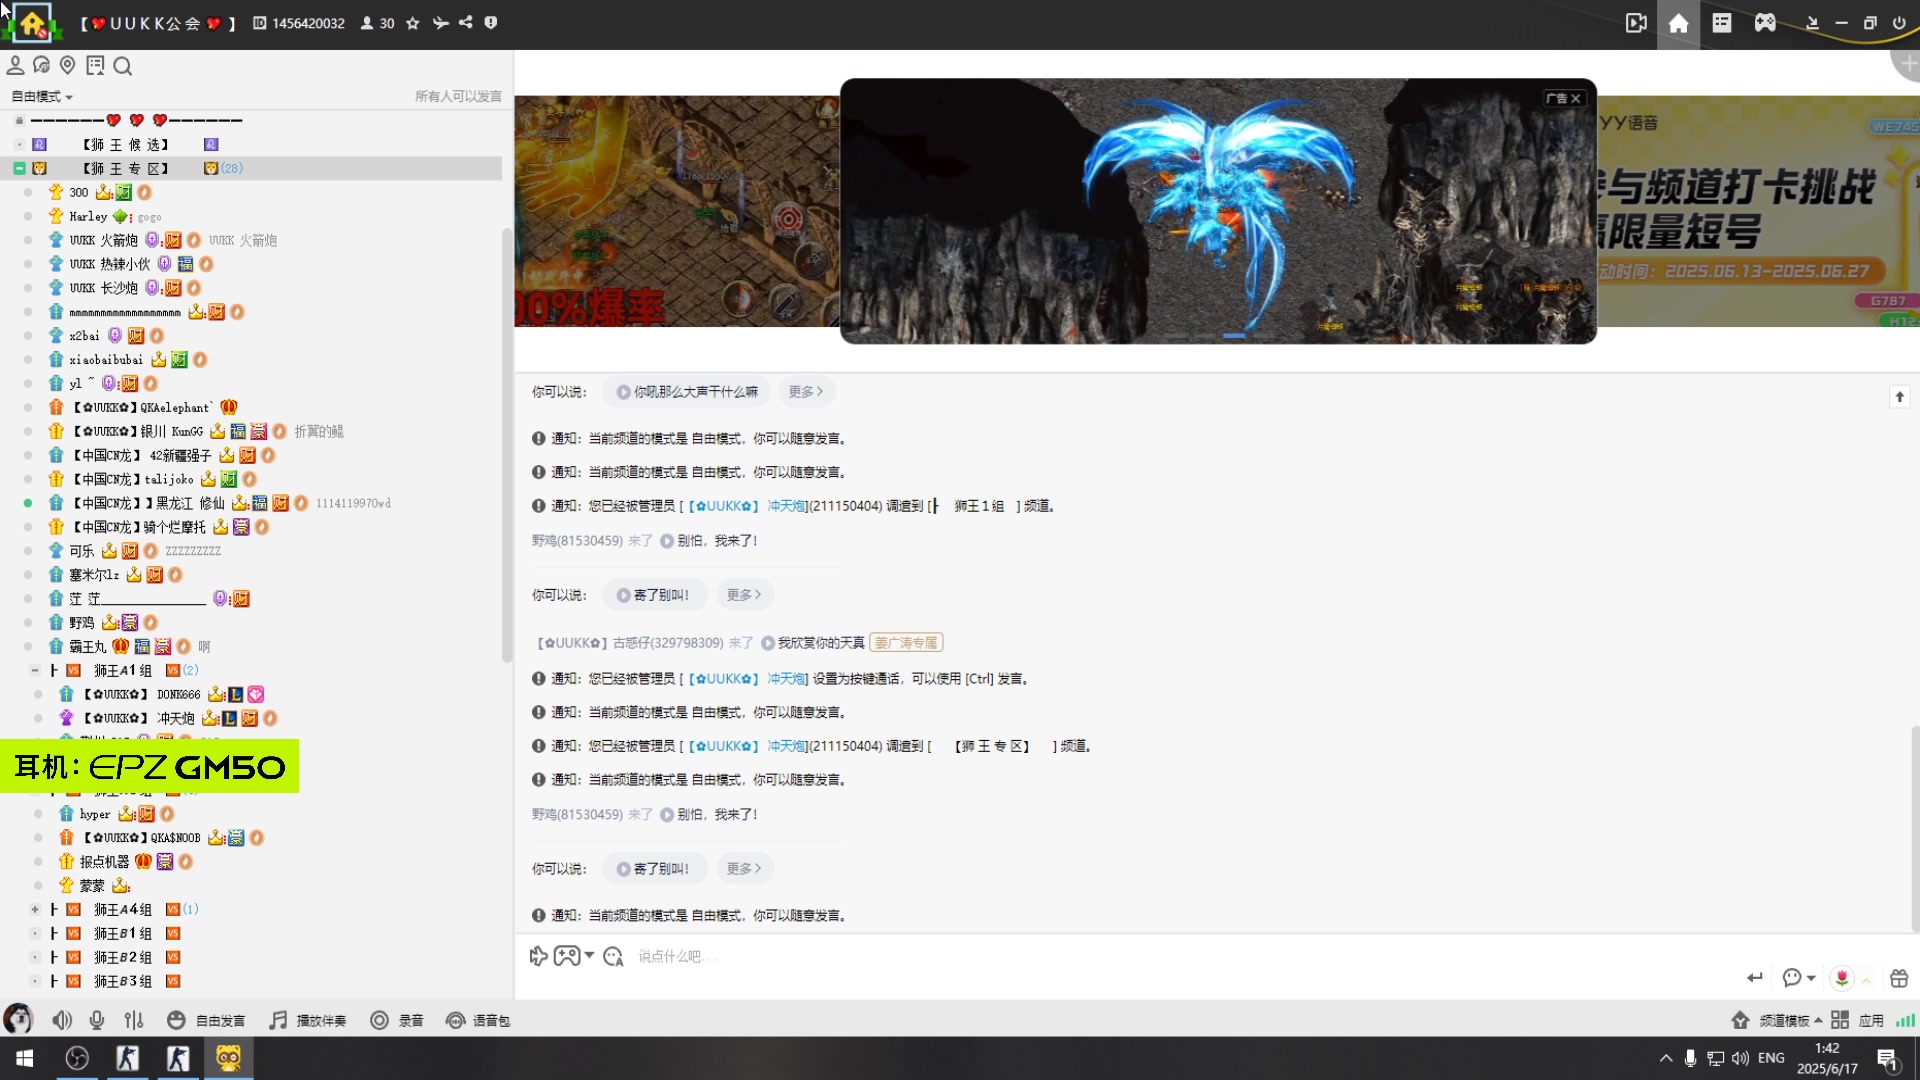Click the pointing hand icon in chat bar
1920x1080 pixels.
[538, 956]
